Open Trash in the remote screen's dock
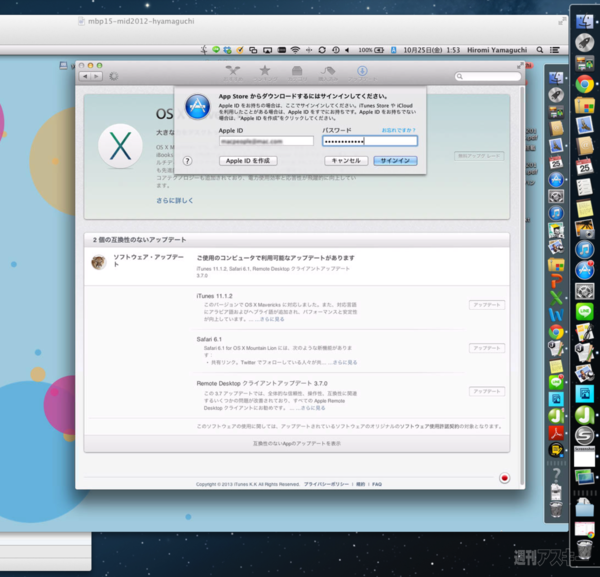Screen dimensions: 600x577 pos(556,510)
